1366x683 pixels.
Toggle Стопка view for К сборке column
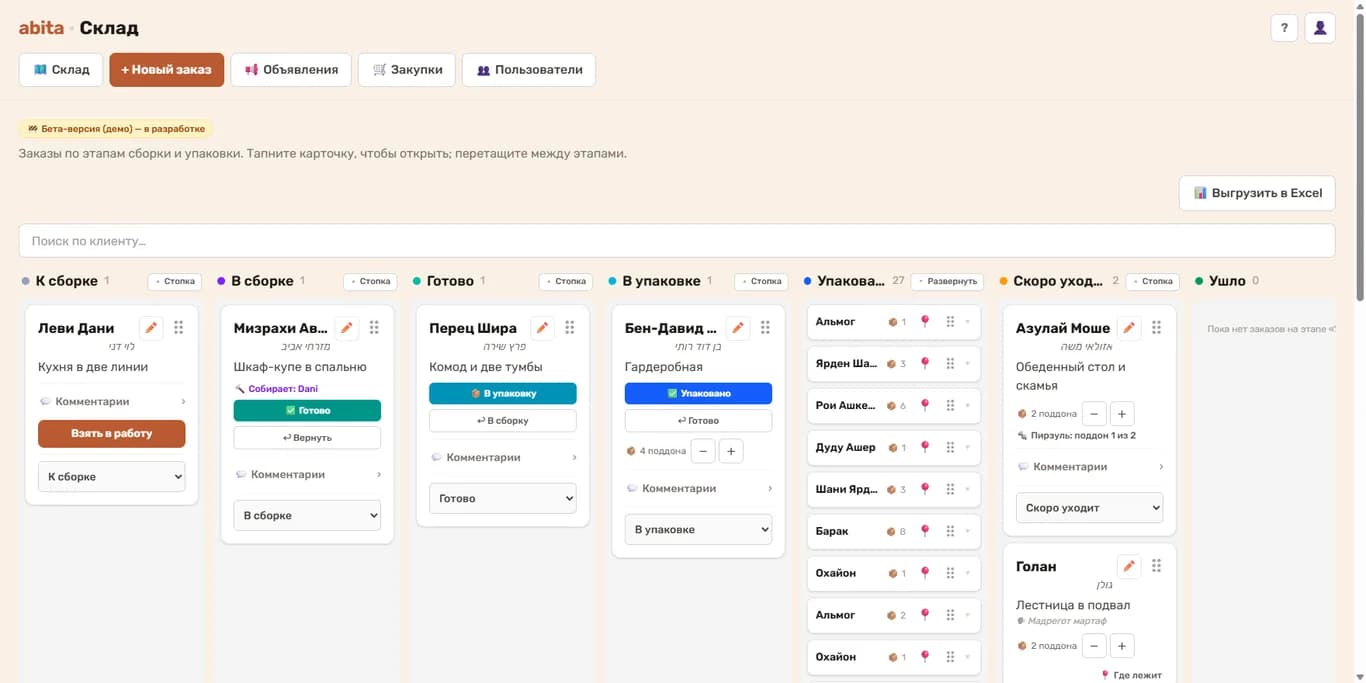click(x=175, y=282)
